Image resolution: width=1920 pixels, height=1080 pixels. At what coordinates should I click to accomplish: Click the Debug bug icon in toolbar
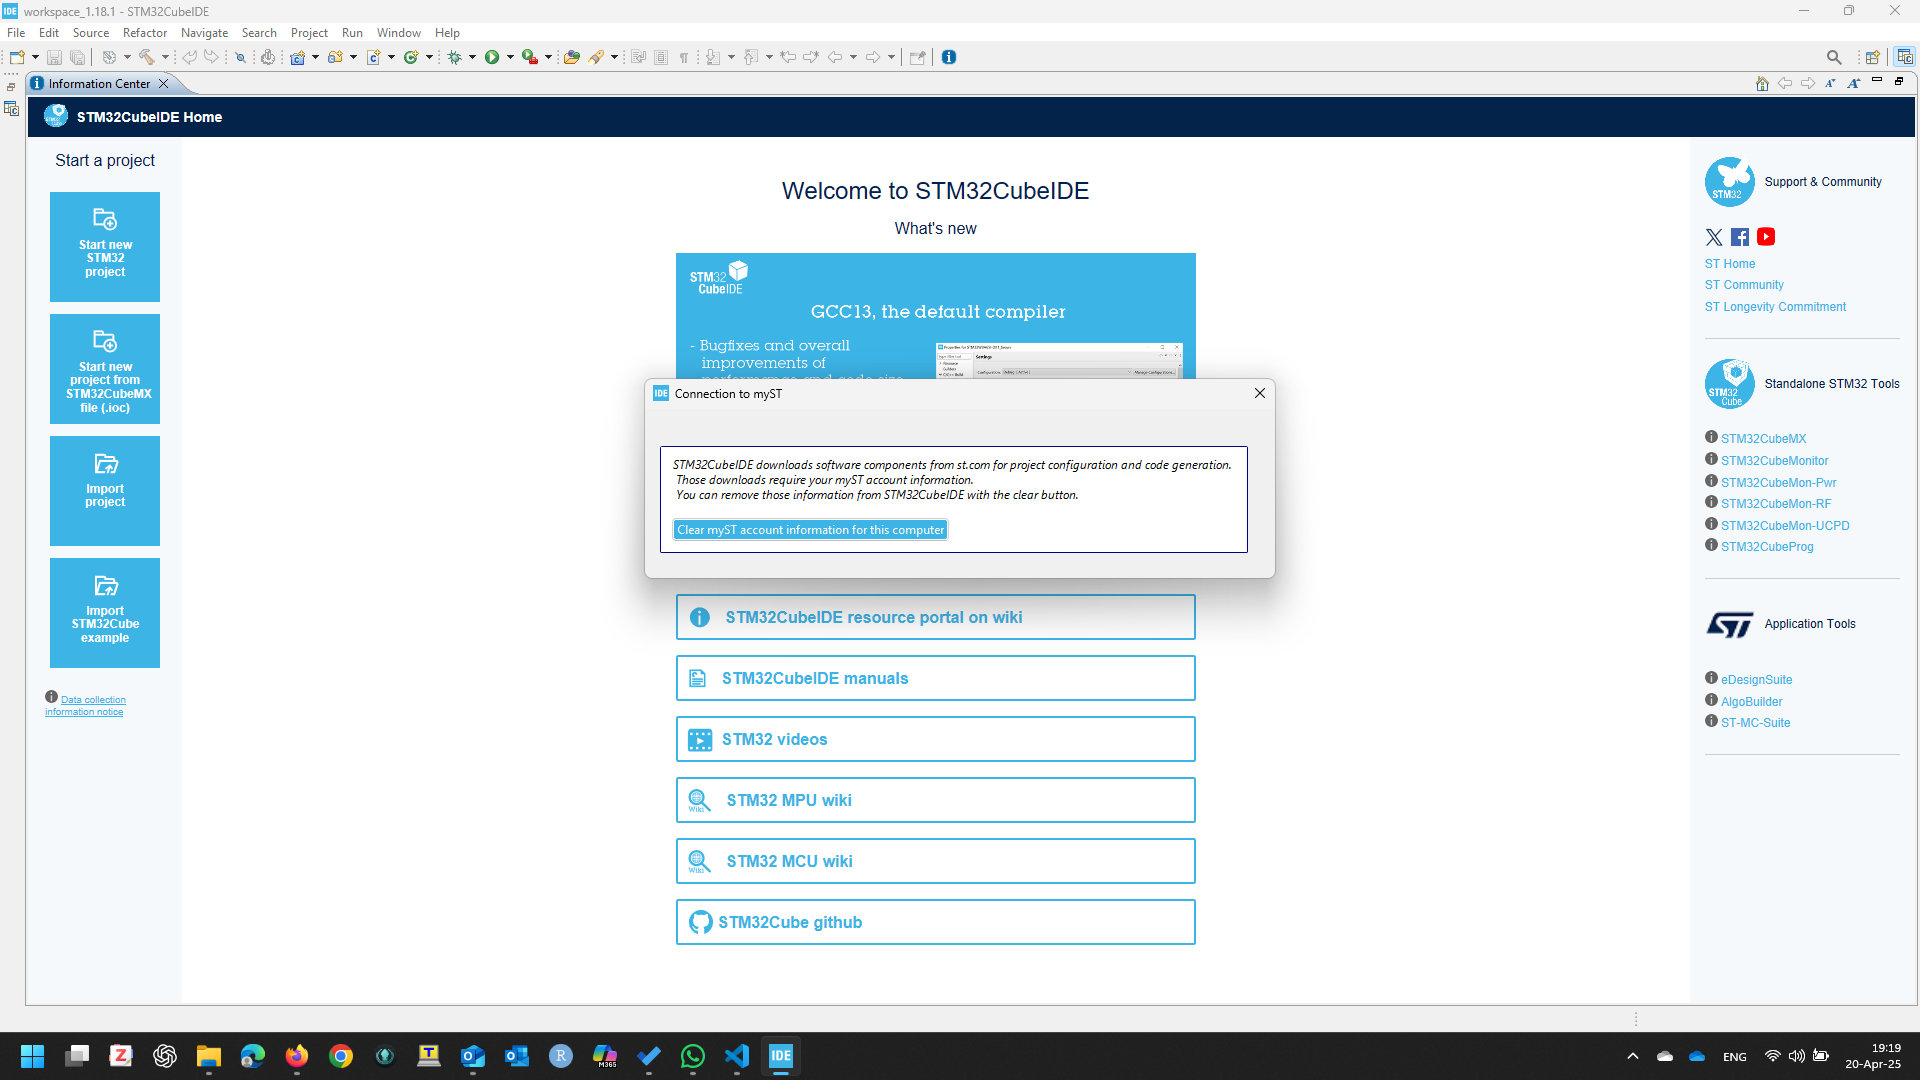[454, 57]
